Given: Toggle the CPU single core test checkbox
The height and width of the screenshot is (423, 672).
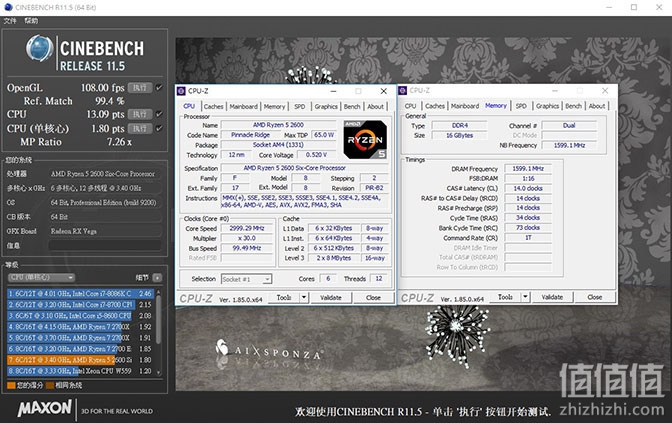Looking at the screenshot, I should (x=159, y=128).
